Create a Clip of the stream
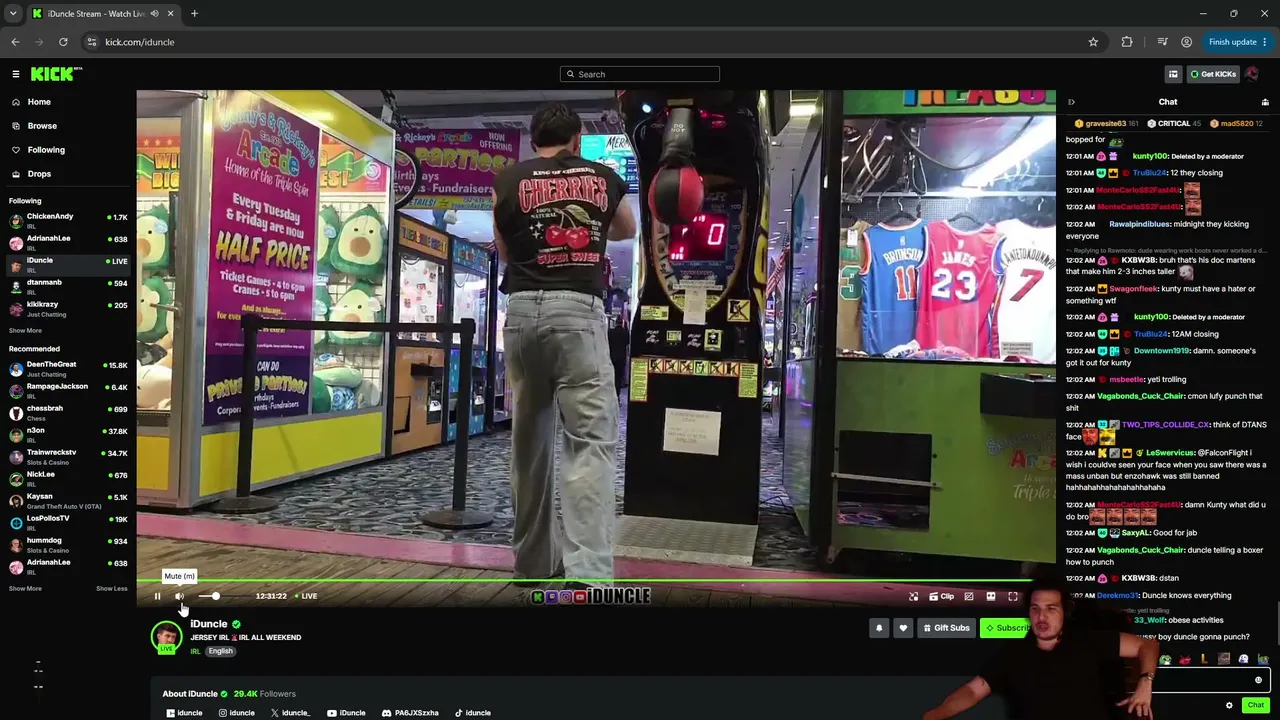Image resolution: width=1280 pixels, height=720 pixels. click(x=941, y=596)
